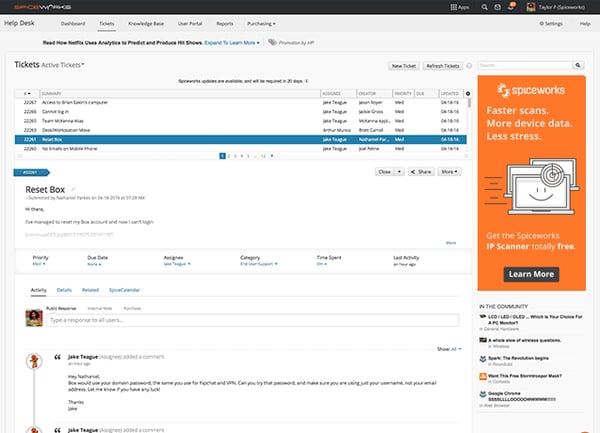Open the Details tab of ticket
The height and width of the screenshot is (433, 600).
pos(64,288)
